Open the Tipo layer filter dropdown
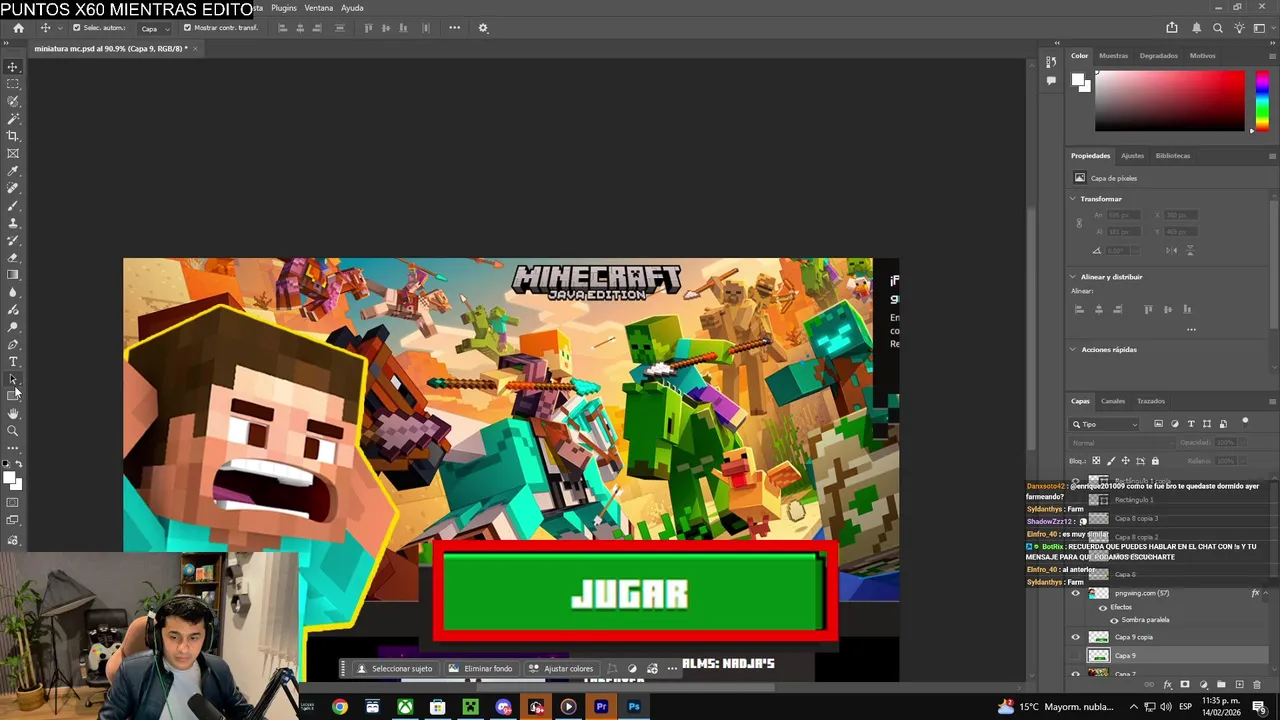The image size is (1280, 720). 1106,424
